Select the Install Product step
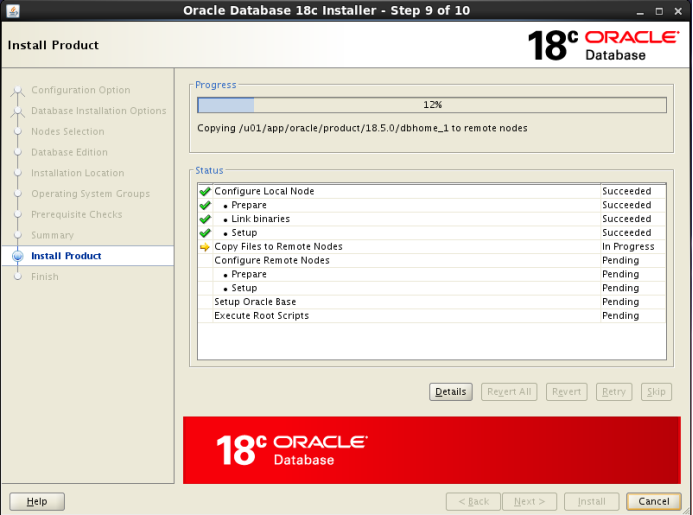 click(66, 256)
